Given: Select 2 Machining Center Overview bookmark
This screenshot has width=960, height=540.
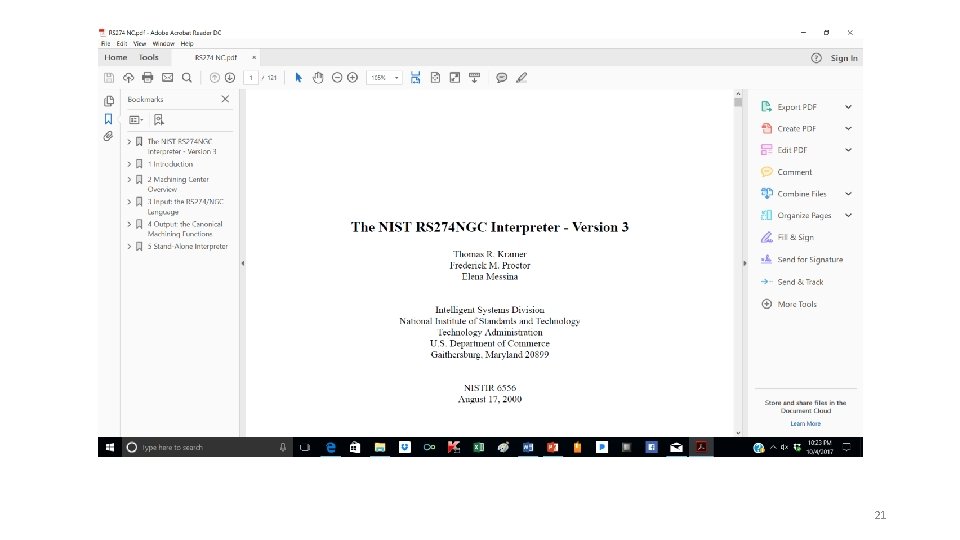Looking at the screenshot, I should 178,184.
